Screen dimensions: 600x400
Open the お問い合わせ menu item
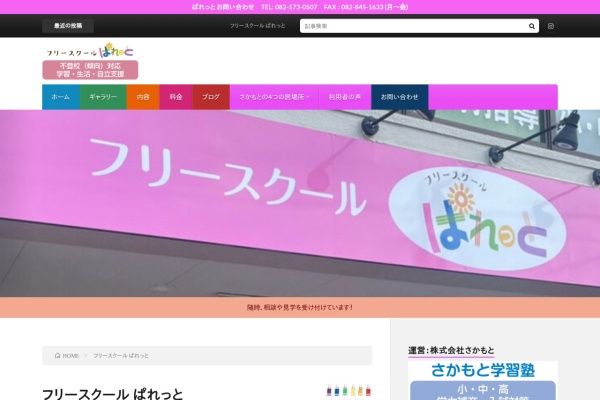pyautogui.click(x=399, y=97)
